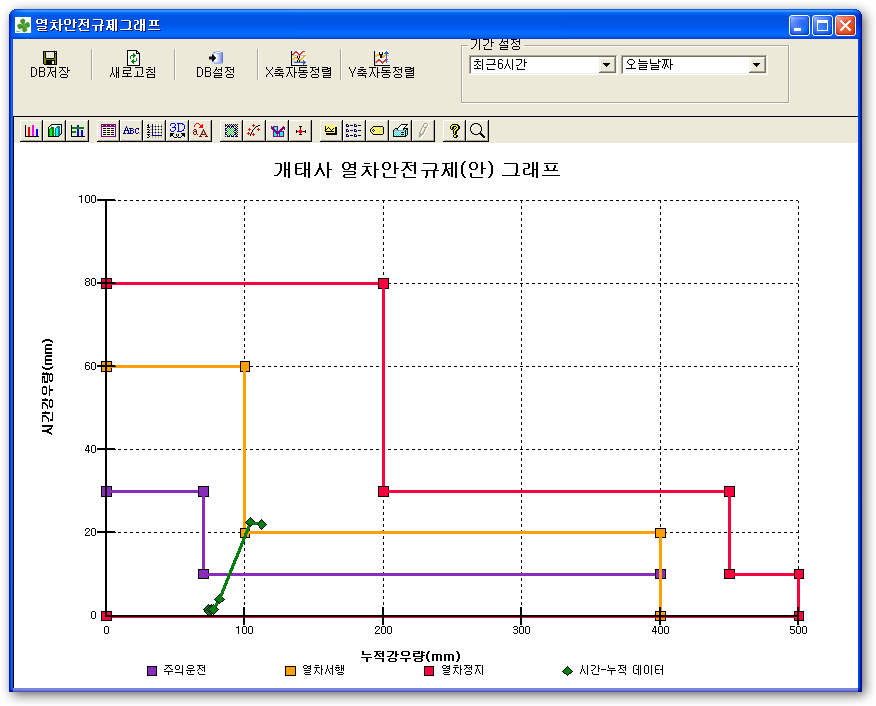Select the bar chart gallery icon
Screen dimensions: 876x706
[32, 130]
